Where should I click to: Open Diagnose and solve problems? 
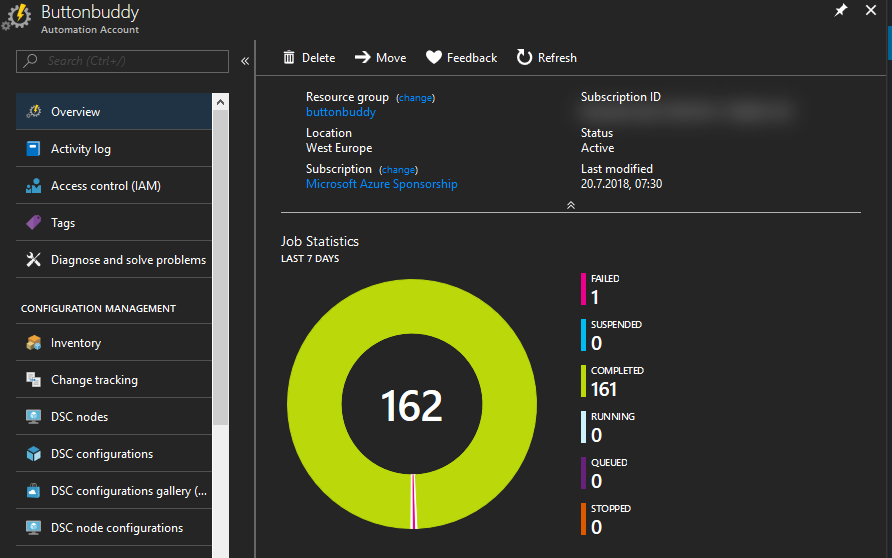(x=114, y=259)
